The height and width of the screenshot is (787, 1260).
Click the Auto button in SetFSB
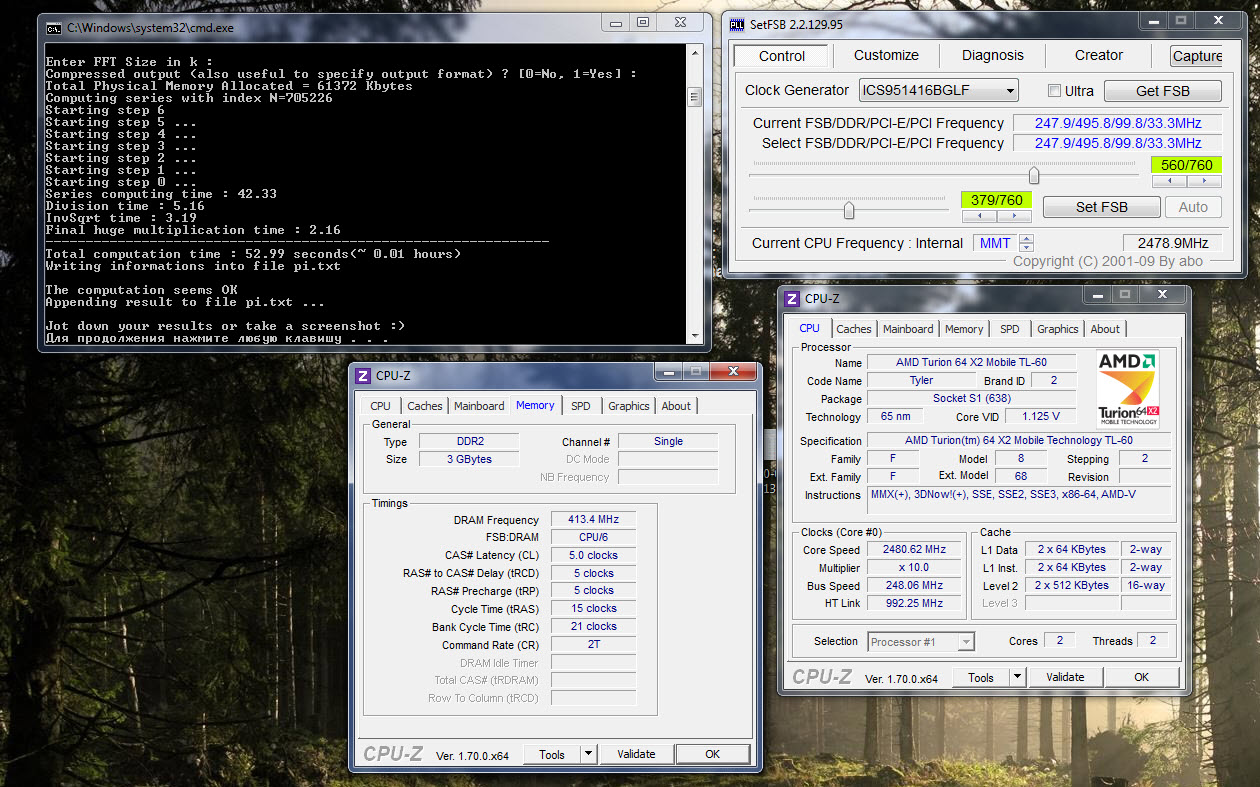[x=1194, y=207]
